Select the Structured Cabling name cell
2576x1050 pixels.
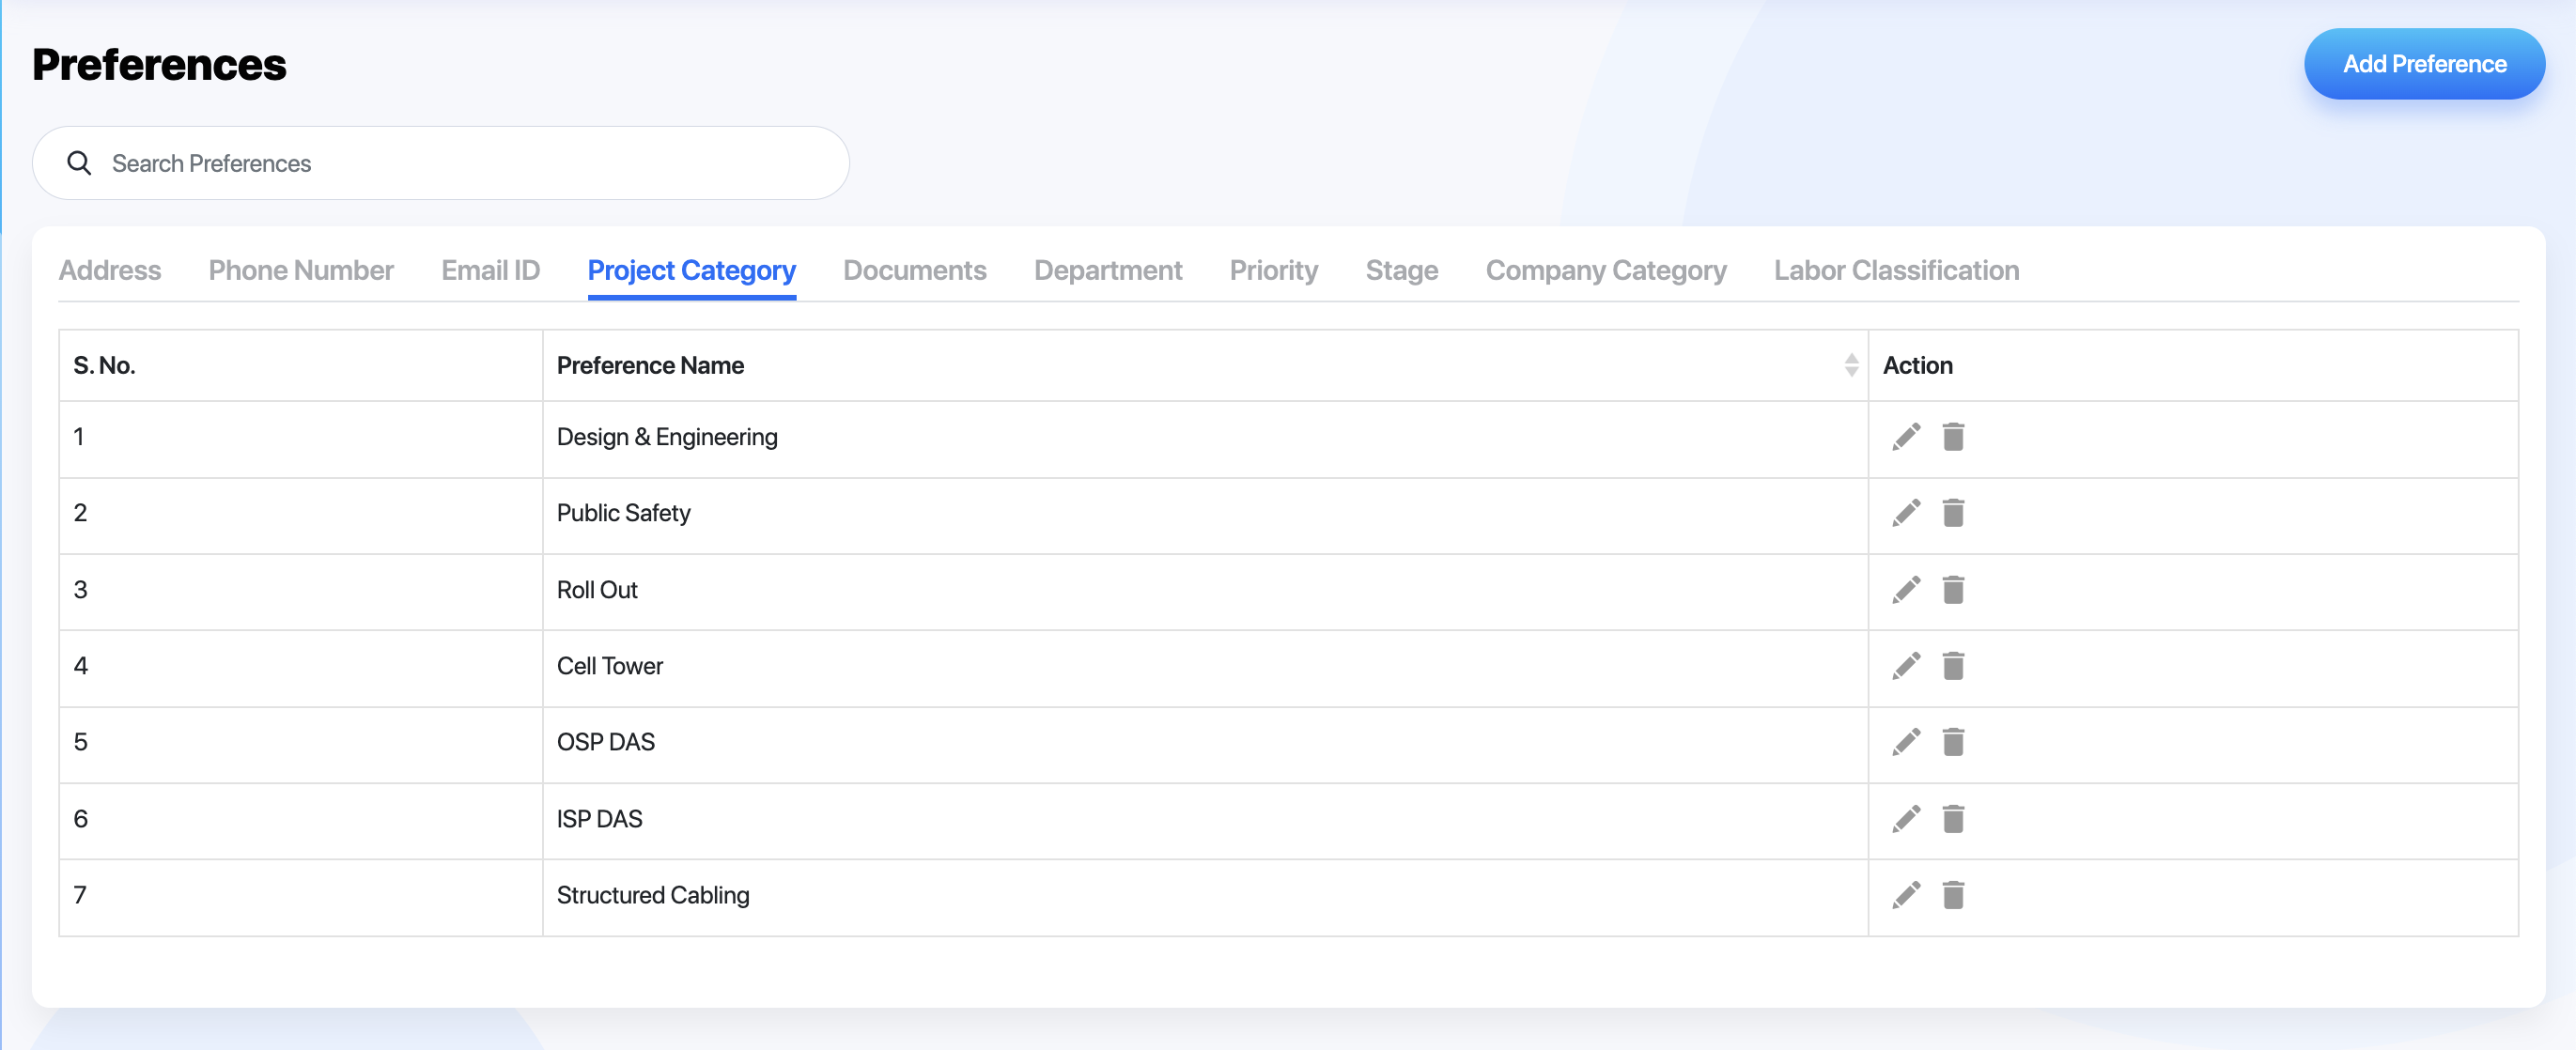click(1205, 897)
